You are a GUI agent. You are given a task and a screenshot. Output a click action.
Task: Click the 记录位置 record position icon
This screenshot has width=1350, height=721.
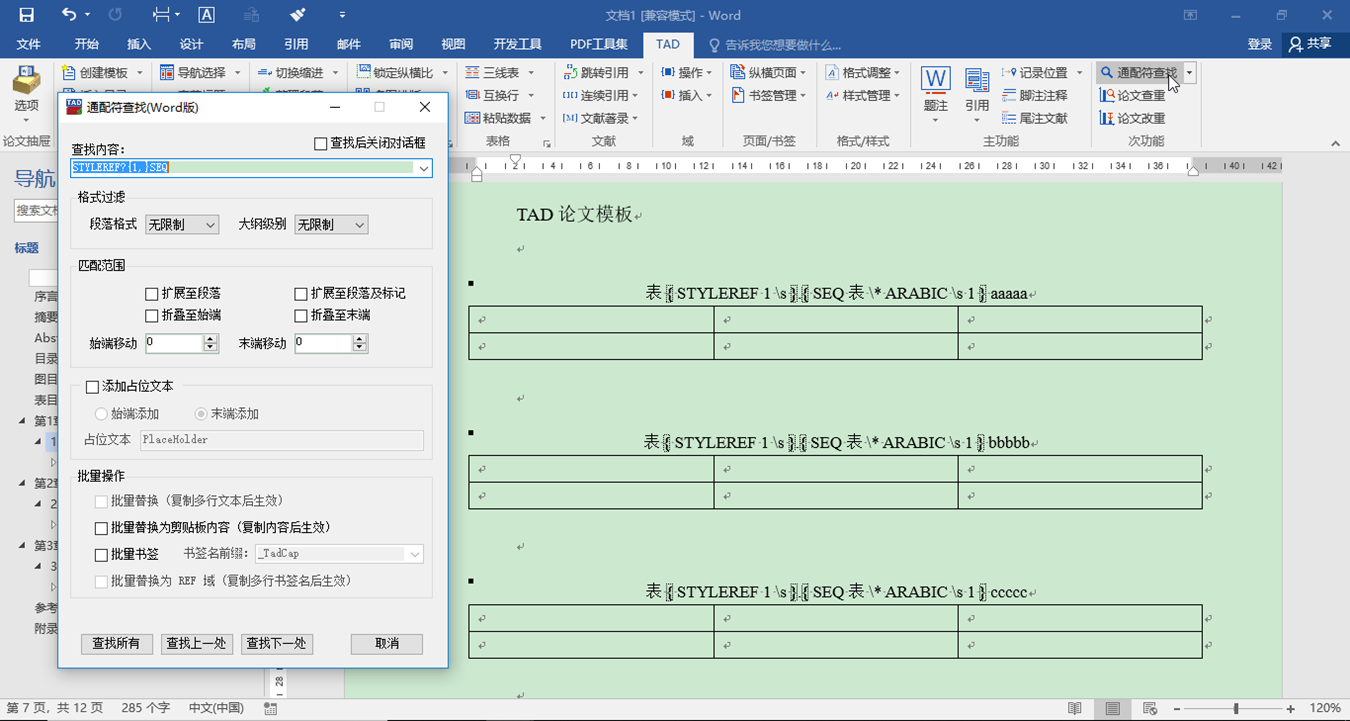click(x=1009, y=73)
